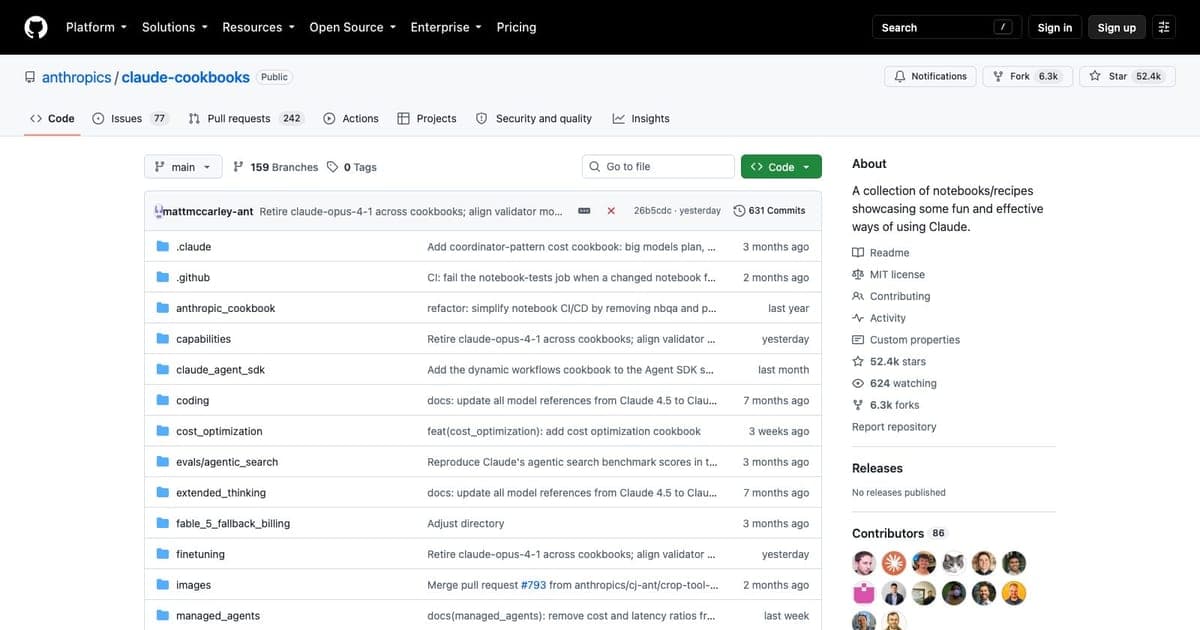Open the 0 Tags link
Image resolution: width=1200 pixels, height=630 pixels.
point(352,167)
